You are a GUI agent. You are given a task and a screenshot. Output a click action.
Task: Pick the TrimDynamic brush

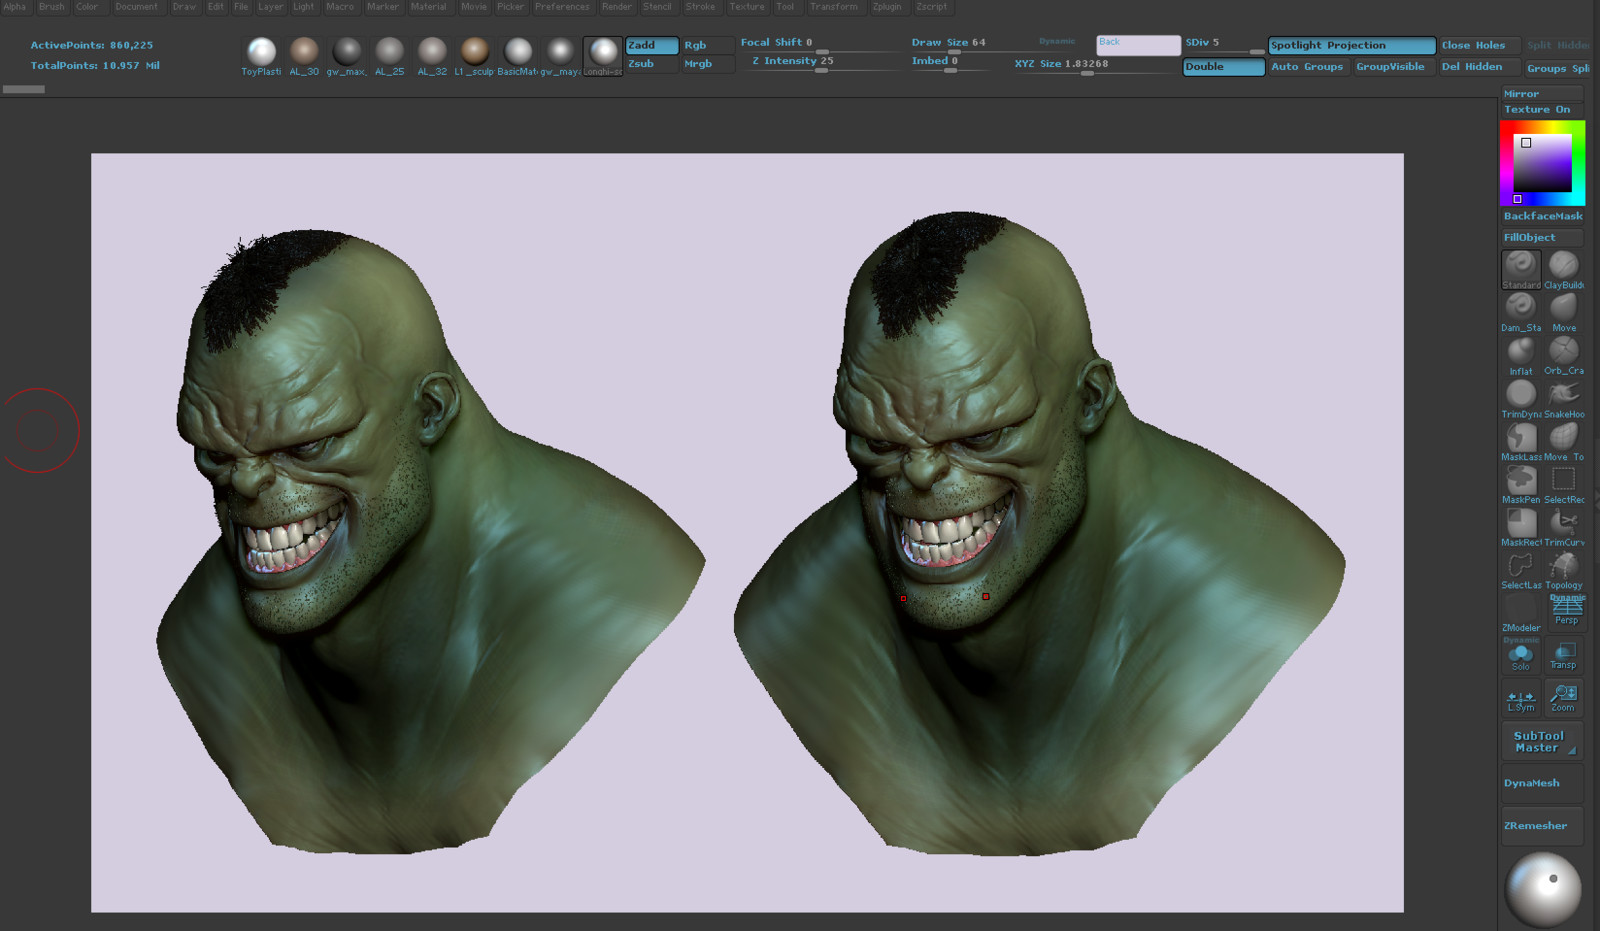pos(1520,395)
